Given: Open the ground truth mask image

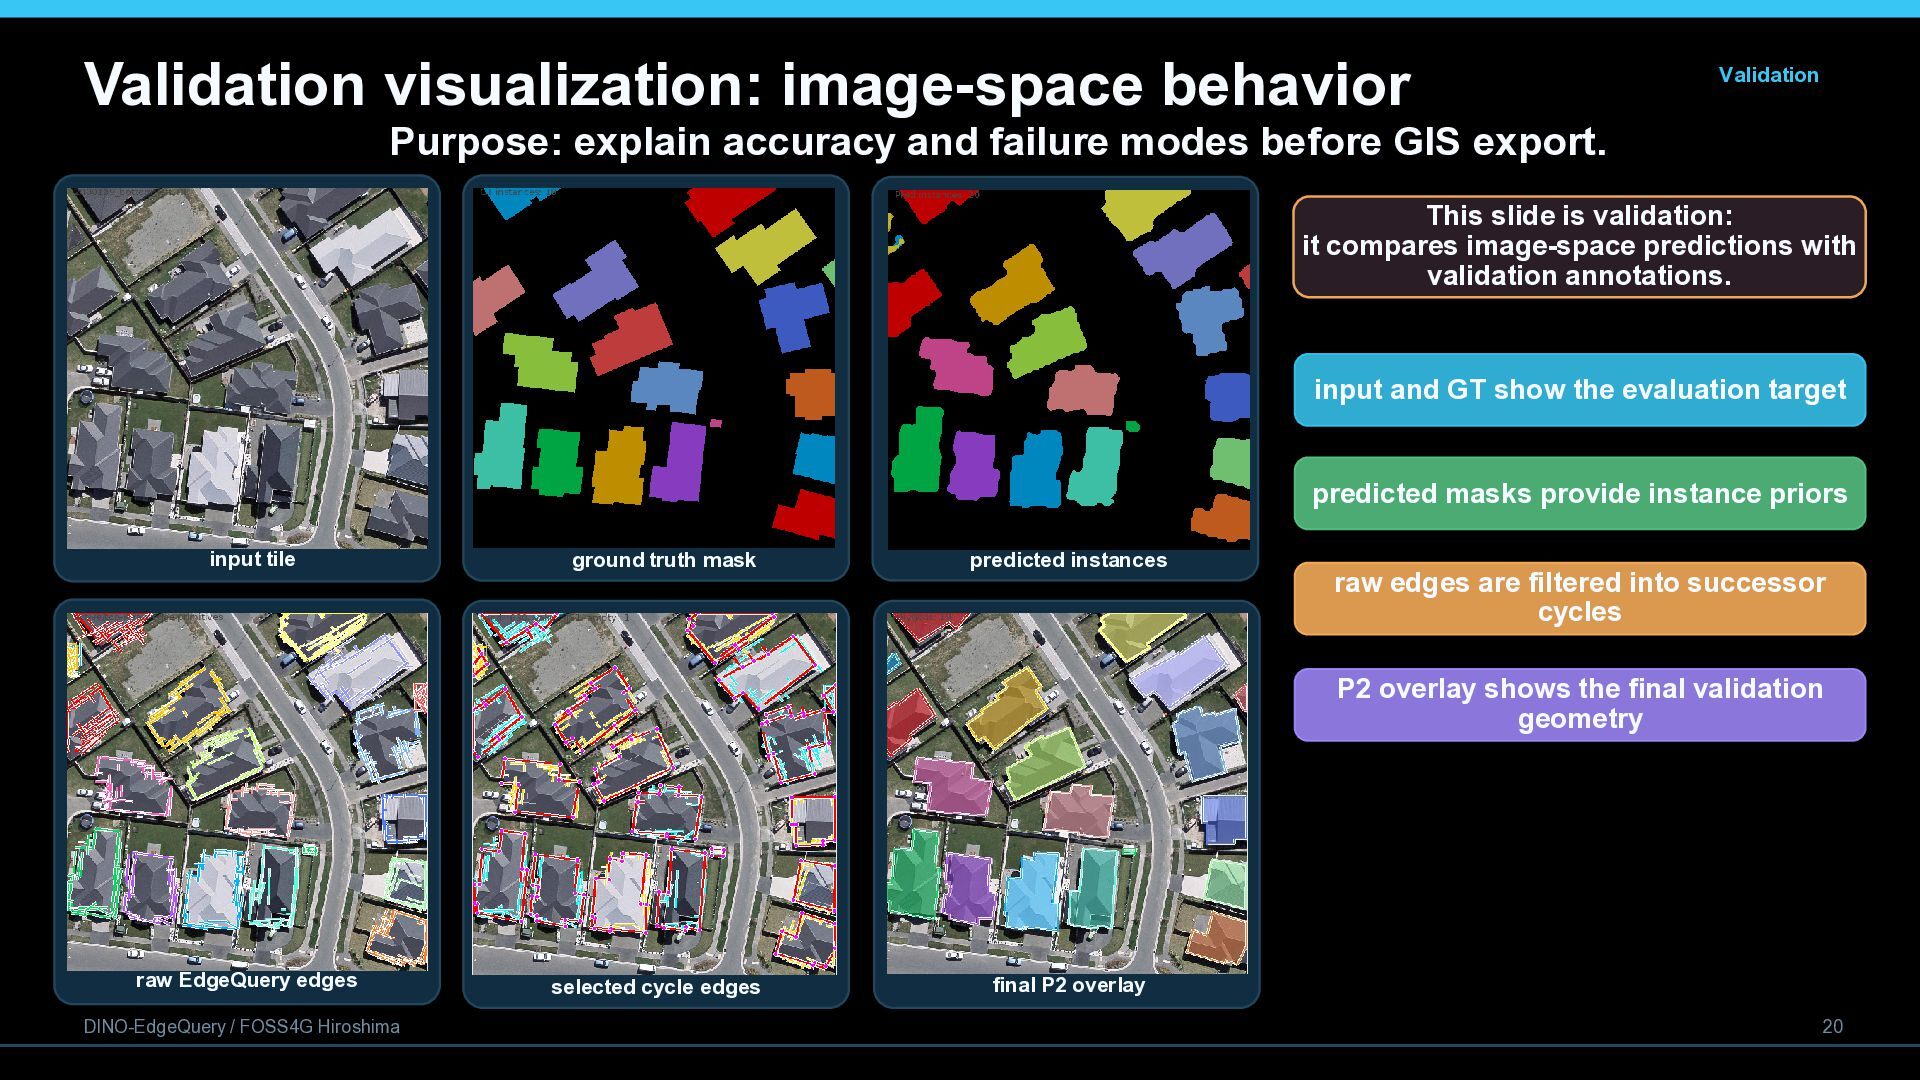Looking at the screenshot, I should coord(654,368).
